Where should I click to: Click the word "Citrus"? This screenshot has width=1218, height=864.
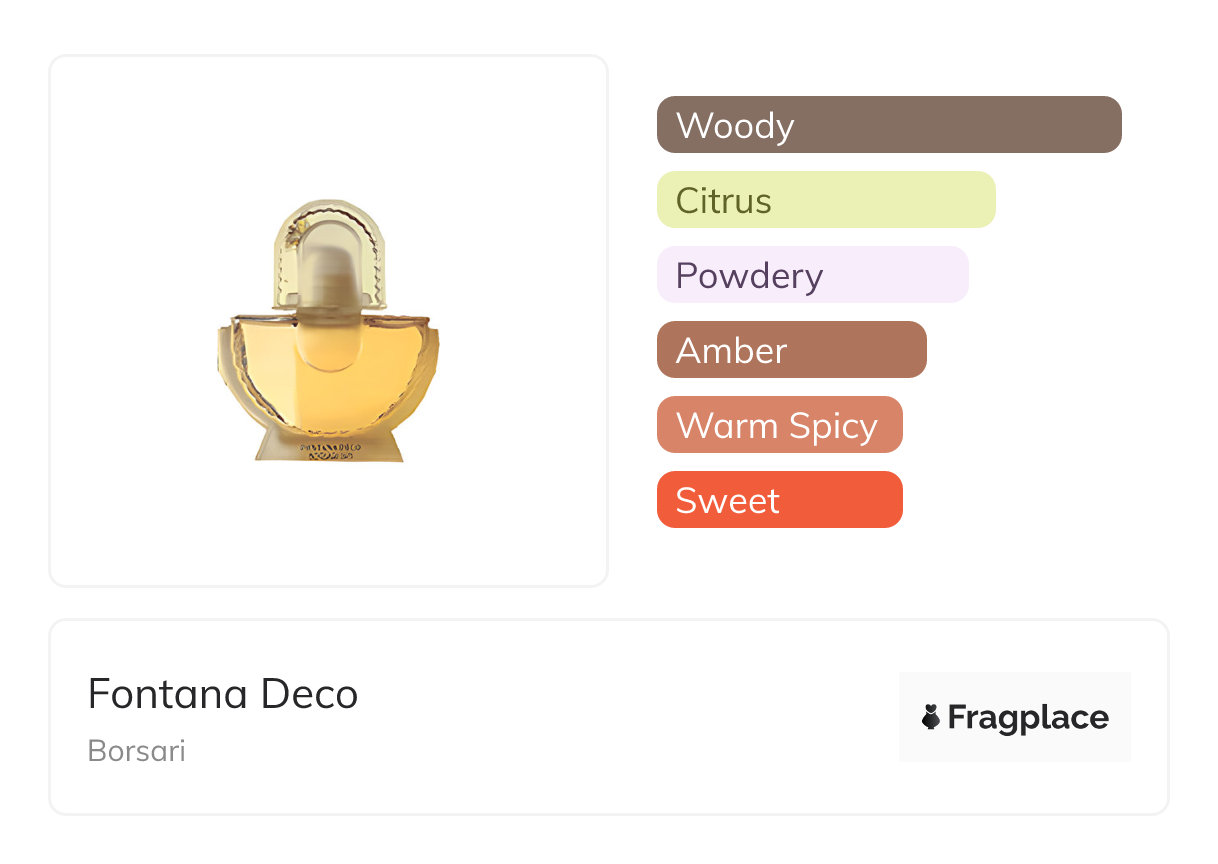point(723,201)
